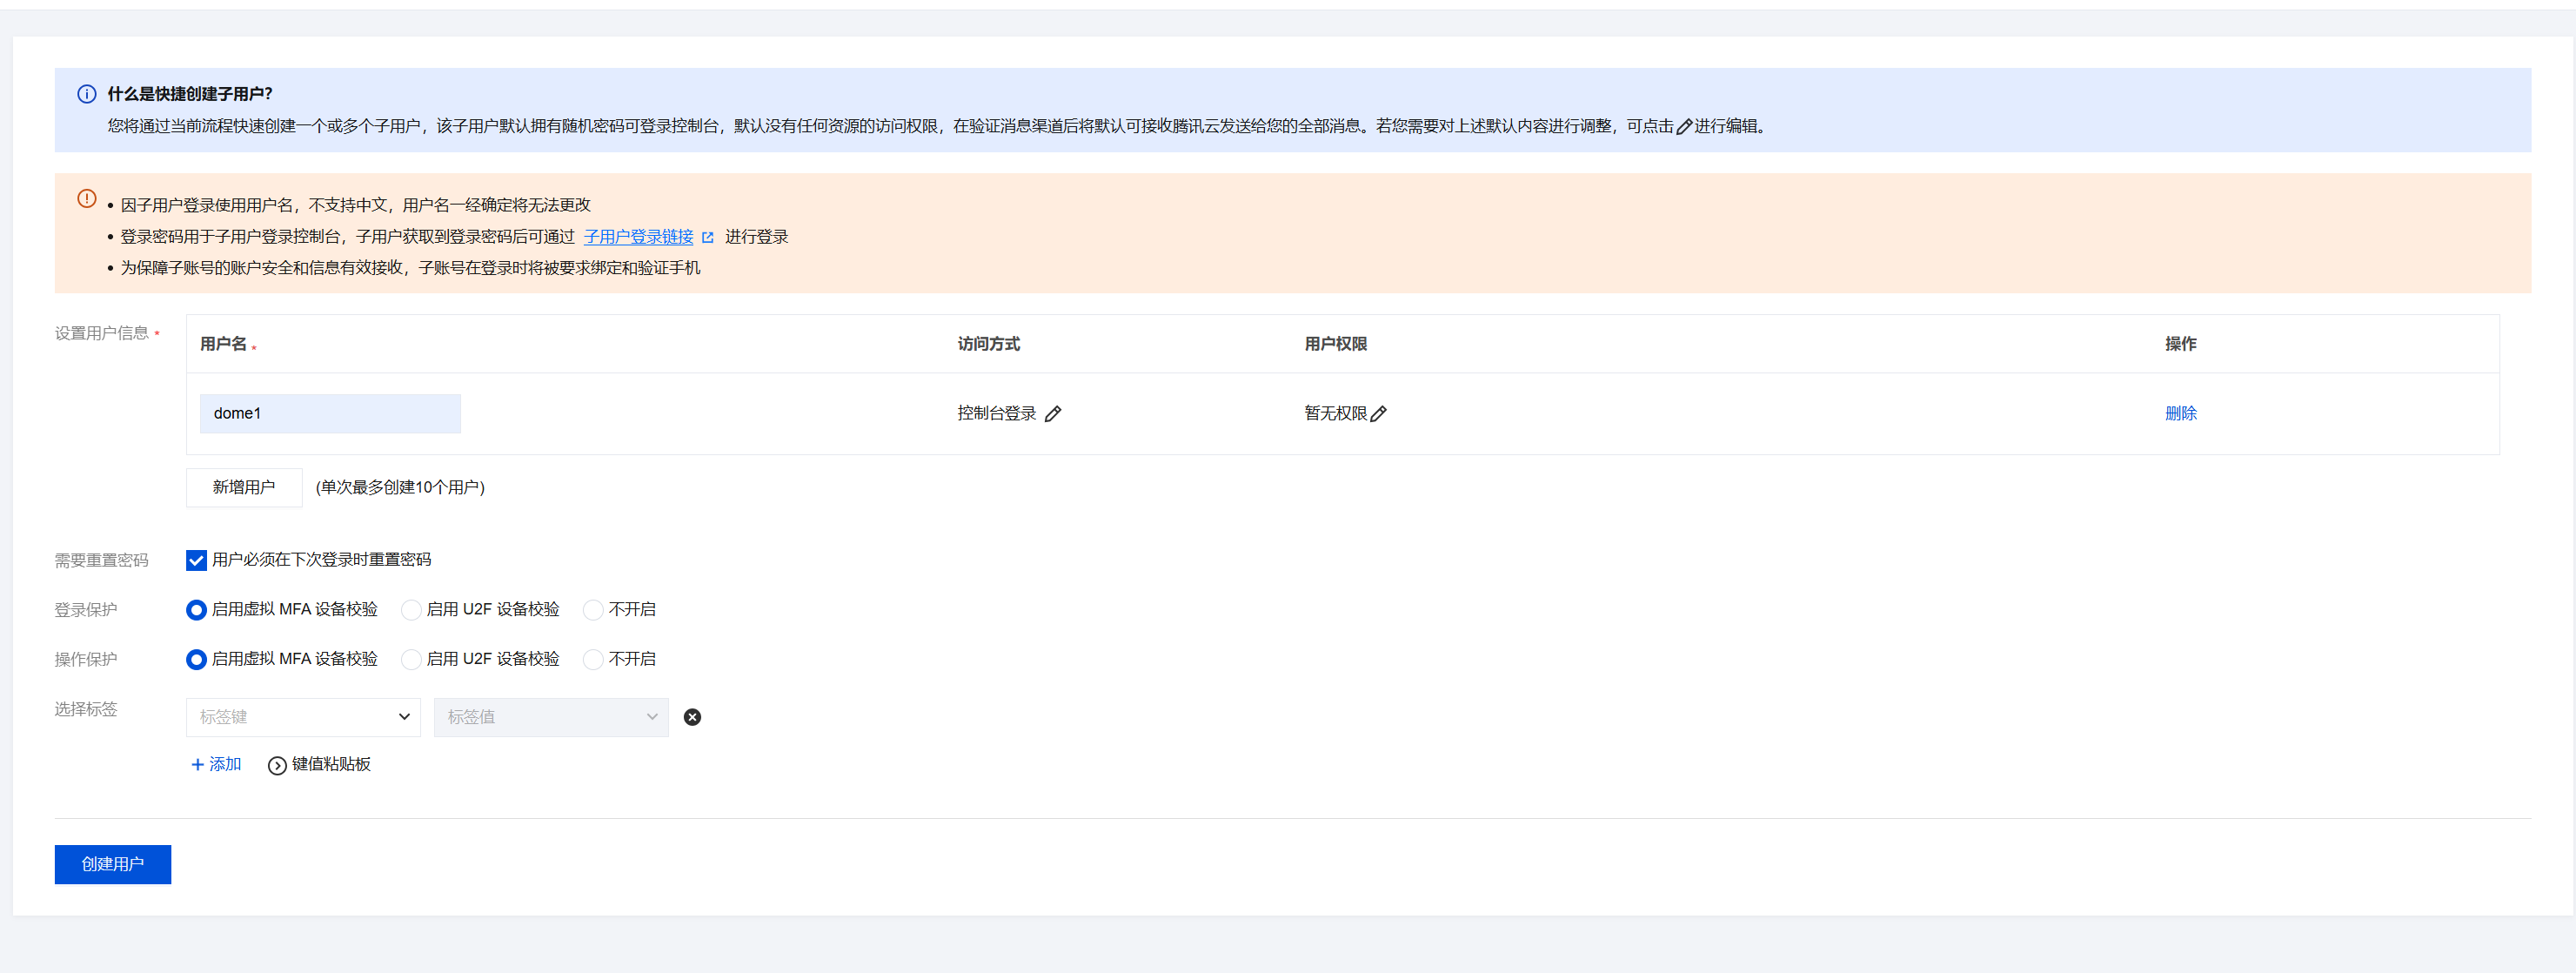This screenshot has height=973, width=2576.
Task: Click the 键值粘贴板 arrow icon
Action: click(x=277, y=766)
